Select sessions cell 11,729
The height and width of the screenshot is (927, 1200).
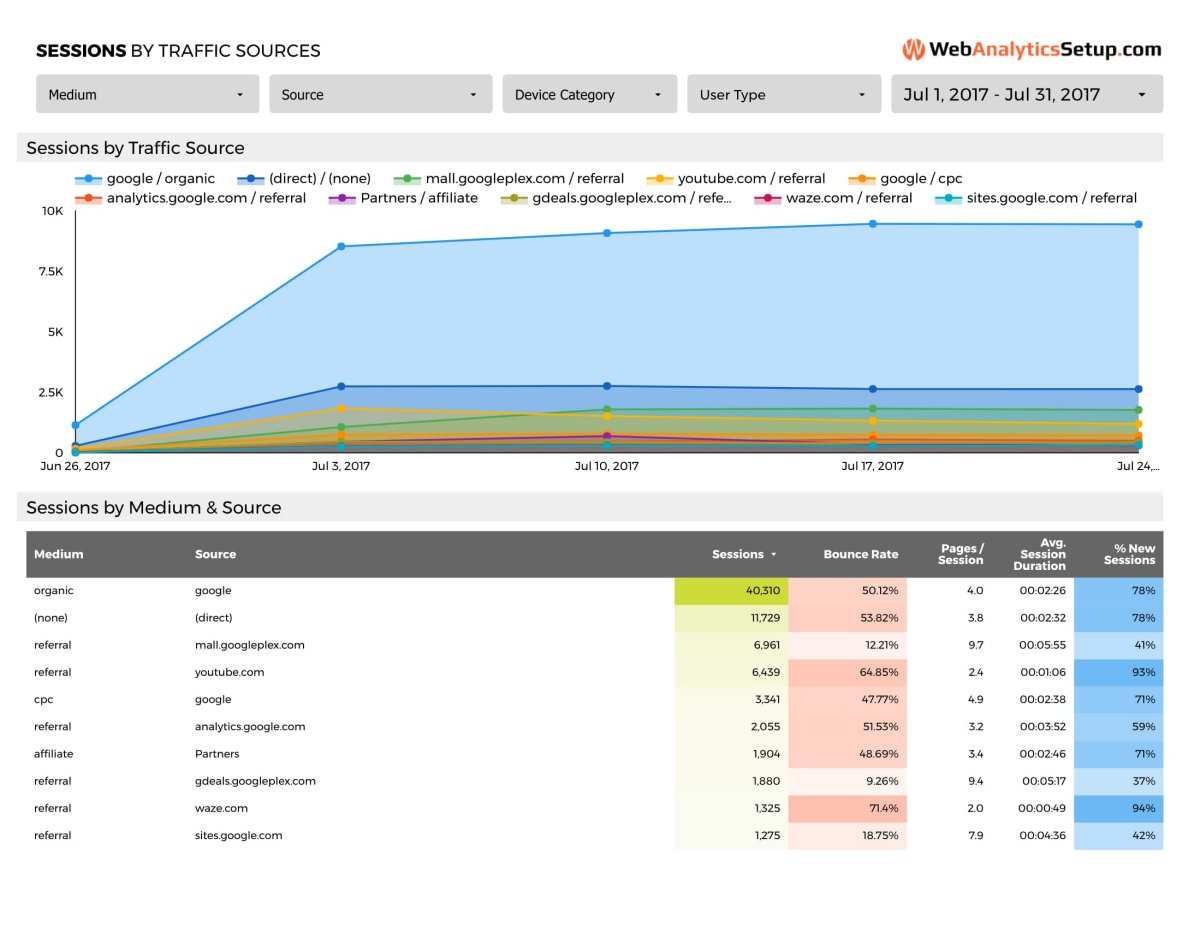(731, 618)
